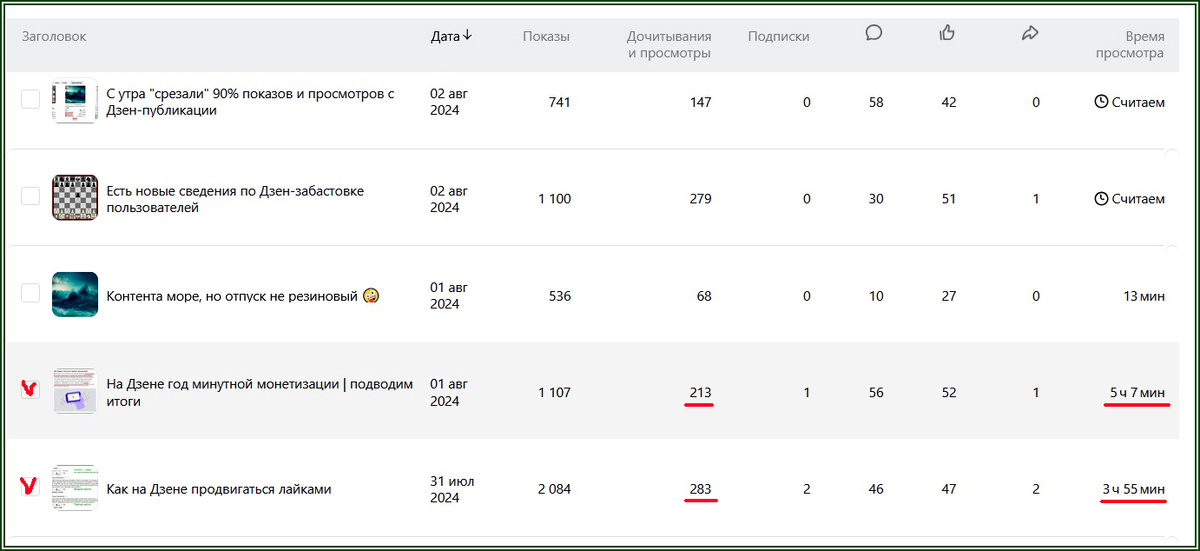Image resolution: width=1200 pixels, height=551 pixels.
Task: Open article "Как на Дзене продвигаться лайками"
Action: pyautogui.click(x=218, y=489)
